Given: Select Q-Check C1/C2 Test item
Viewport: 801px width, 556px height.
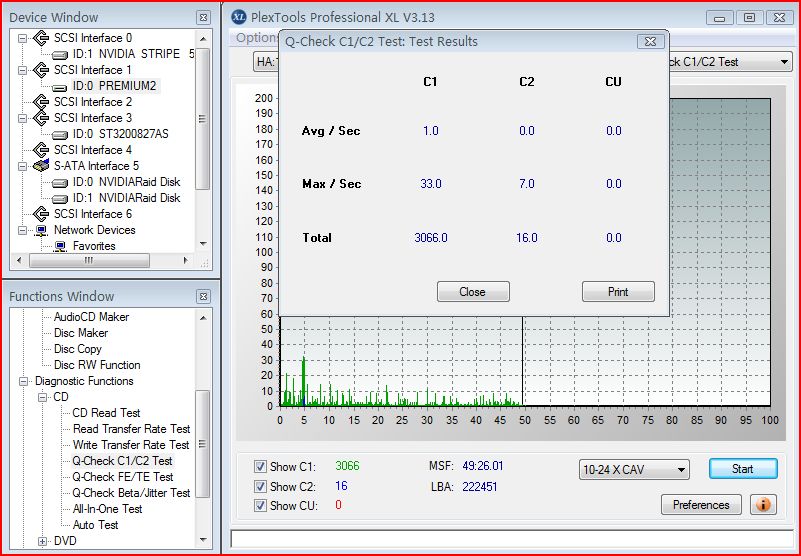Looking at the screenshot, I should (x=122, y=461).
